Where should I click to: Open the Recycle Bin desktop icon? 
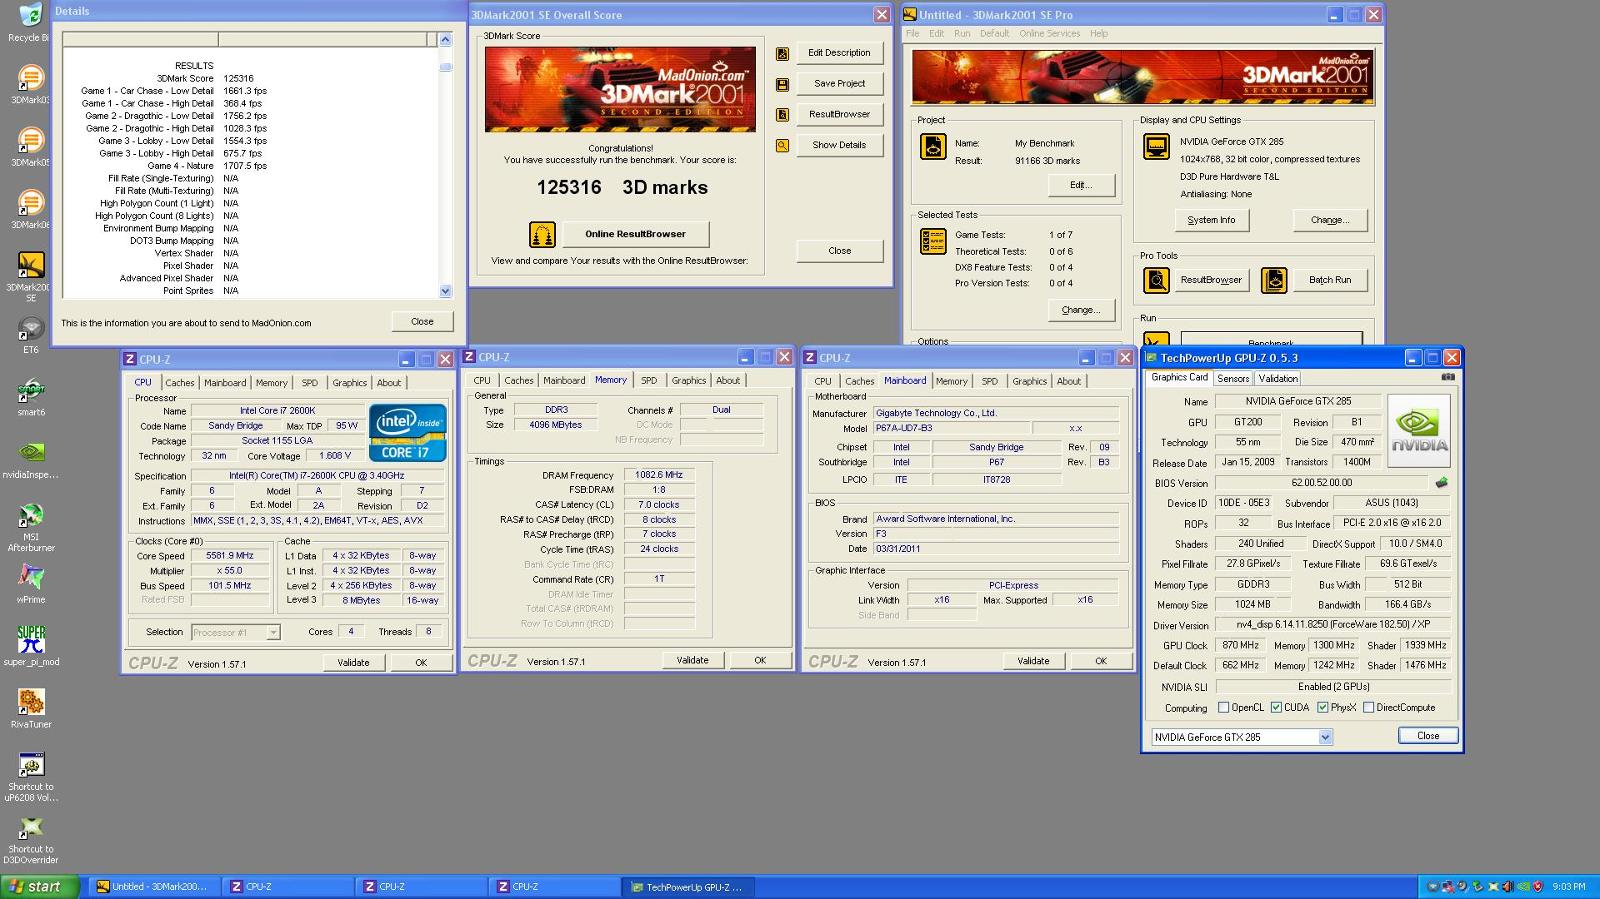click(x=30, y=16)
